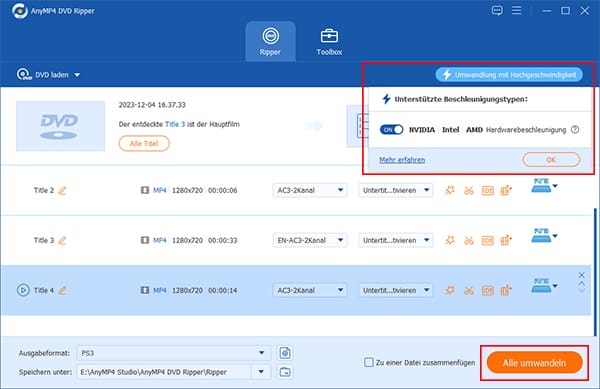Click the effects star icon for Title 3
The image size is (600, 389).
coord(450,240)
